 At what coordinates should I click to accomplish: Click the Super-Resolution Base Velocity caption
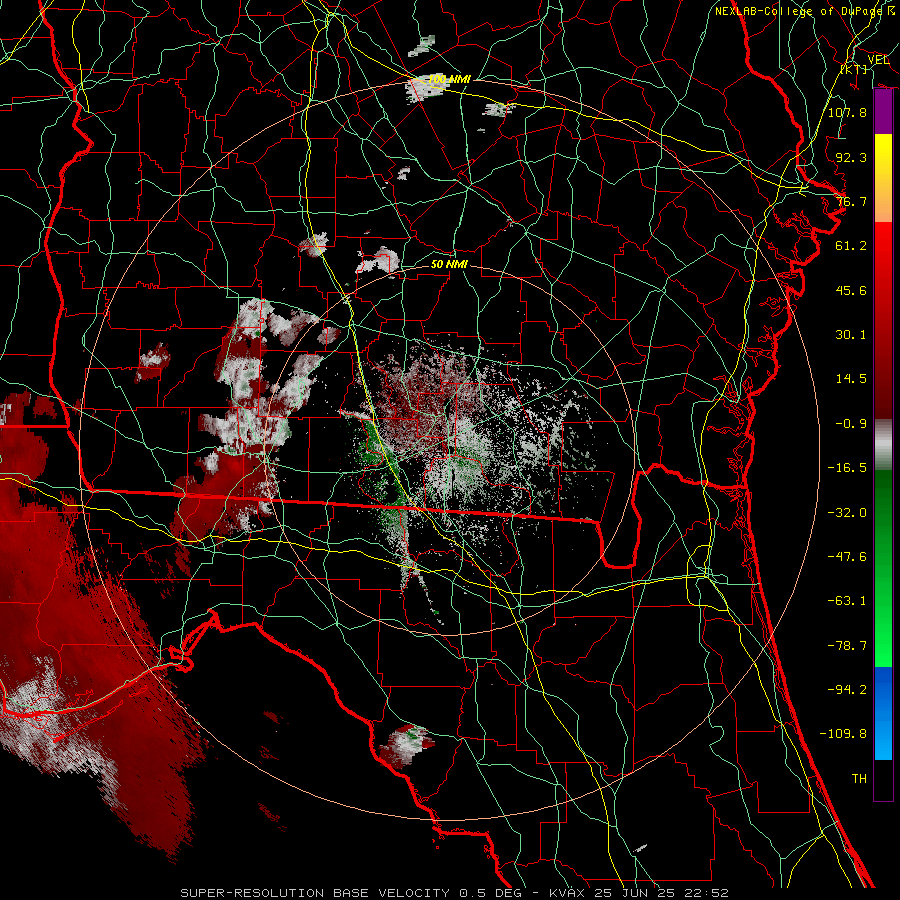(x=454, y=893)
